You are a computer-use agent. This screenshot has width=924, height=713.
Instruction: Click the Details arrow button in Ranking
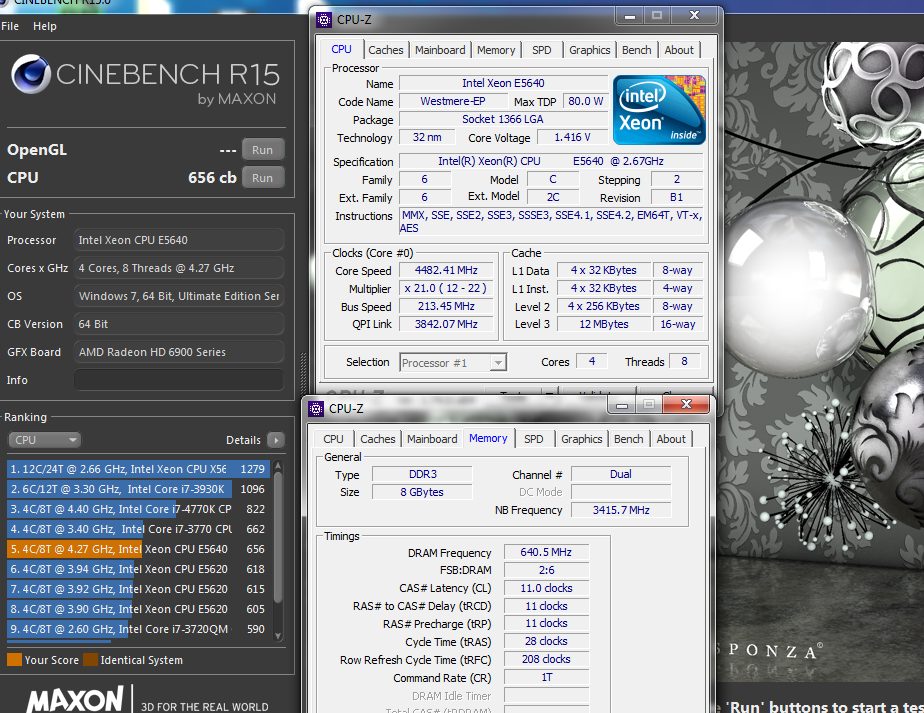[276, 440]
